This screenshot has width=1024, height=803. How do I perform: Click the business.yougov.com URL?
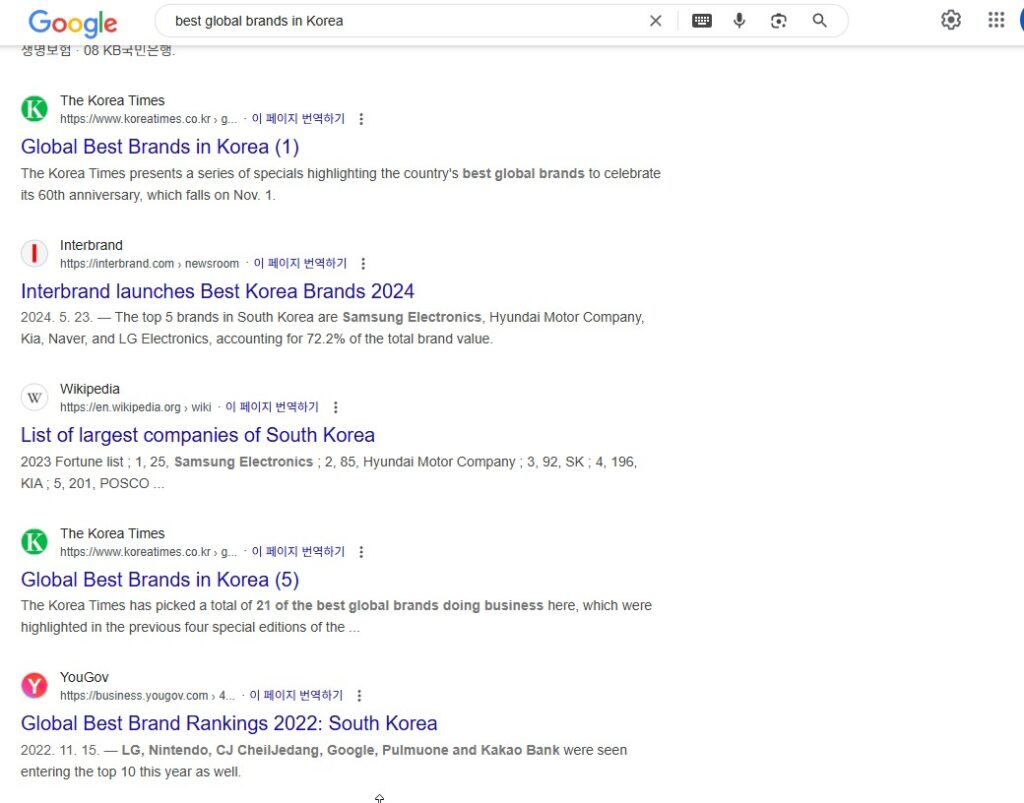pos(148,696)
